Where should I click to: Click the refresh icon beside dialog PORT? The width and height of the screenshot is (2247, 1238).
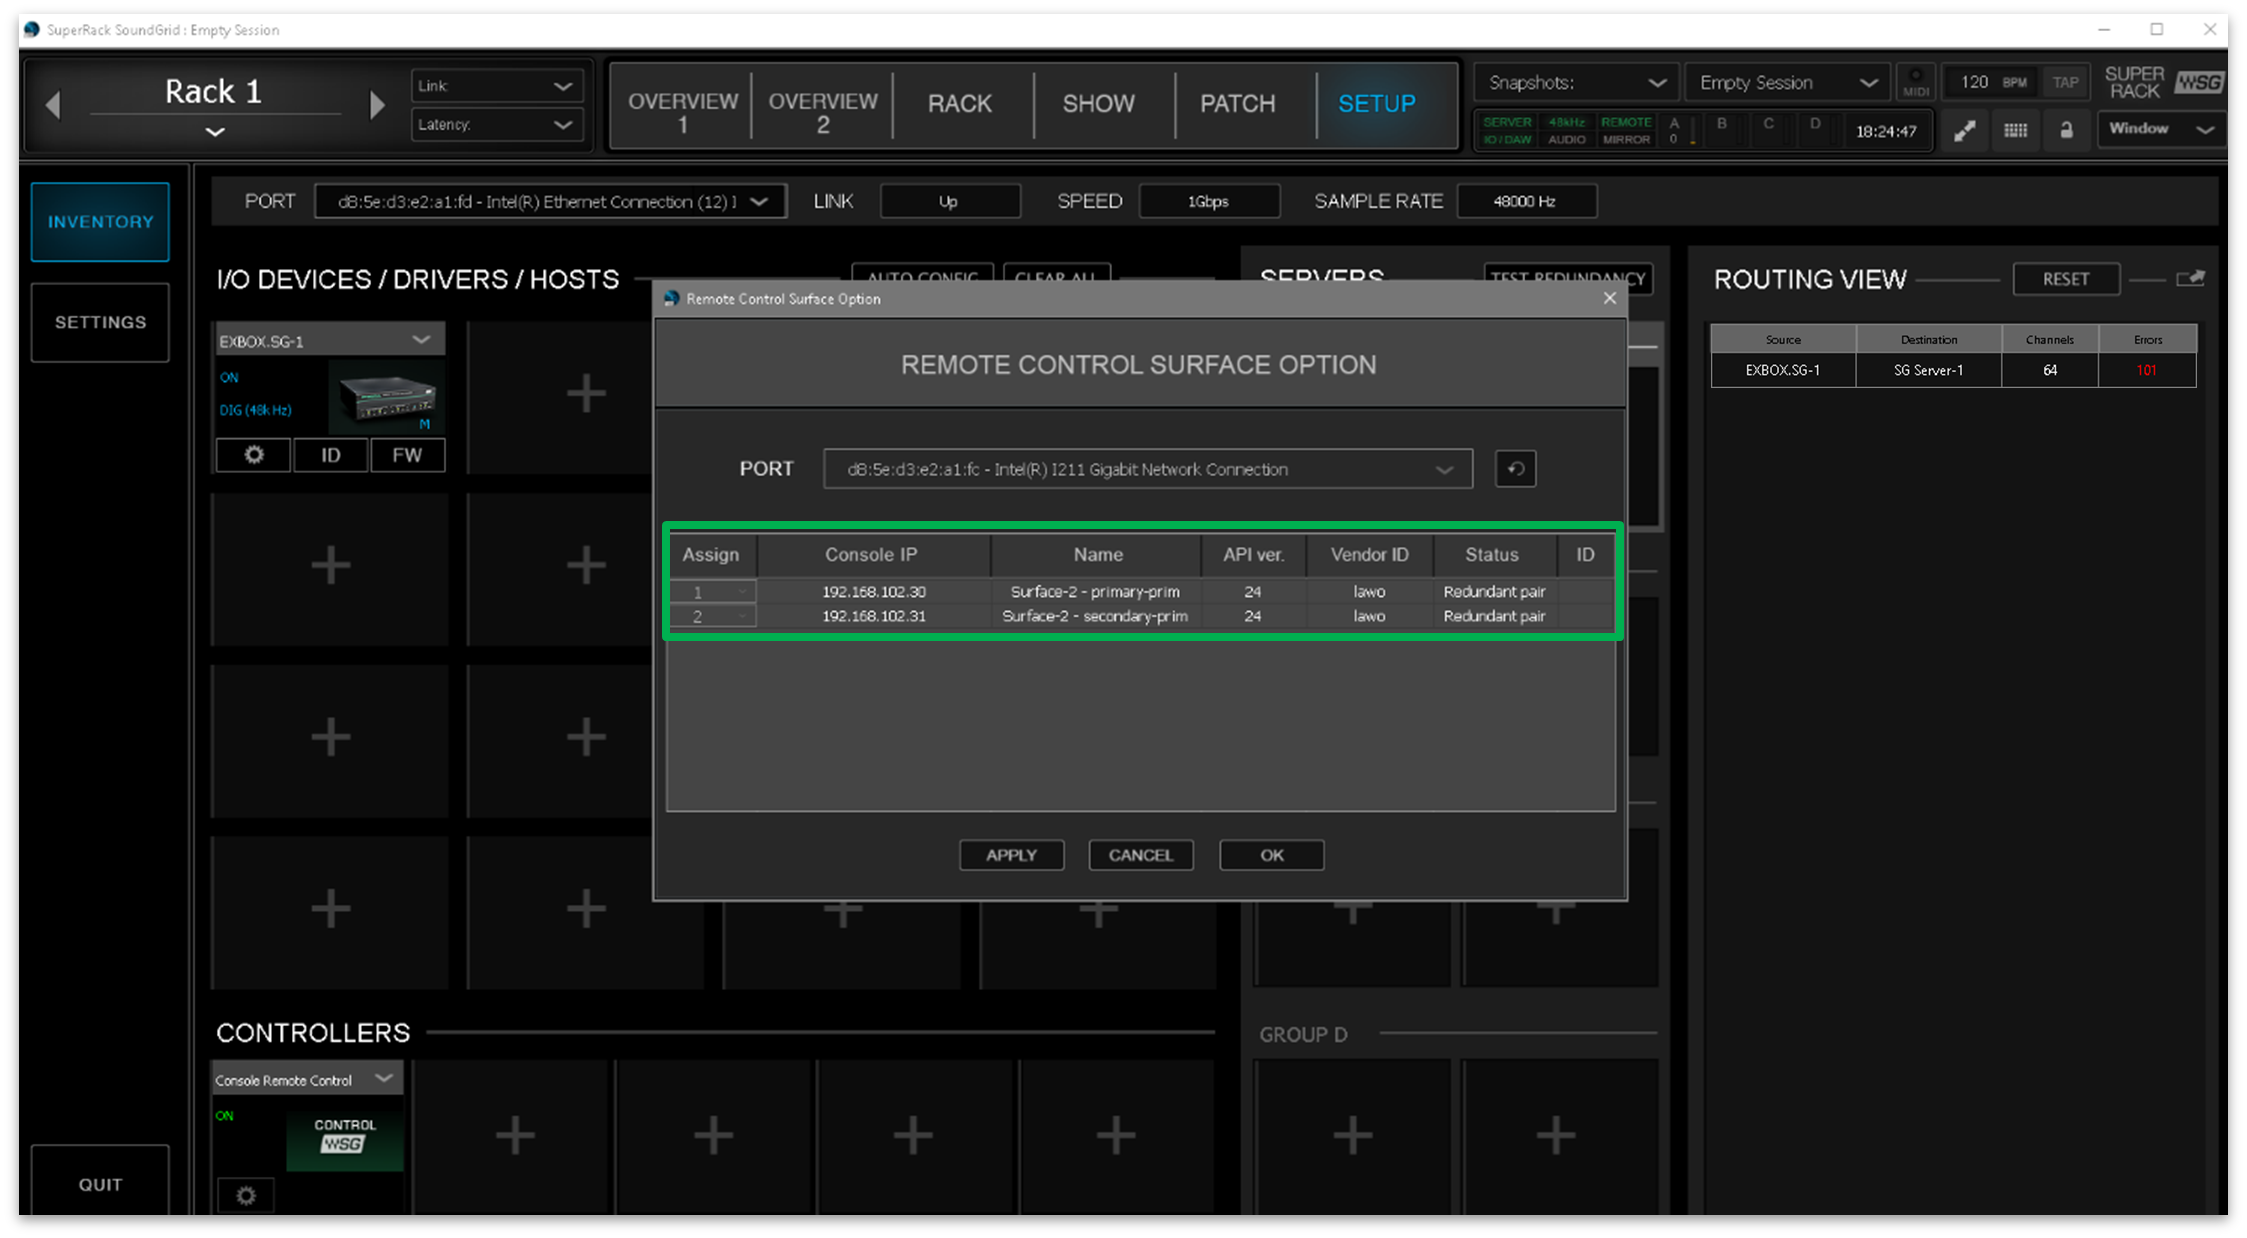(x=1515, y=469)
